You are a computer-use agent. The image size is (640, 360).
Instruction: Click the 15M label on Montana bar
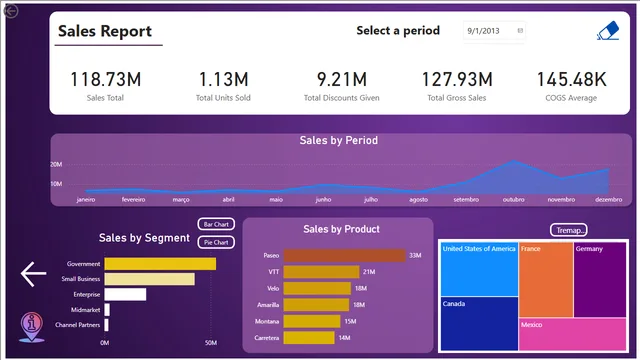click(x=350, y=321)
